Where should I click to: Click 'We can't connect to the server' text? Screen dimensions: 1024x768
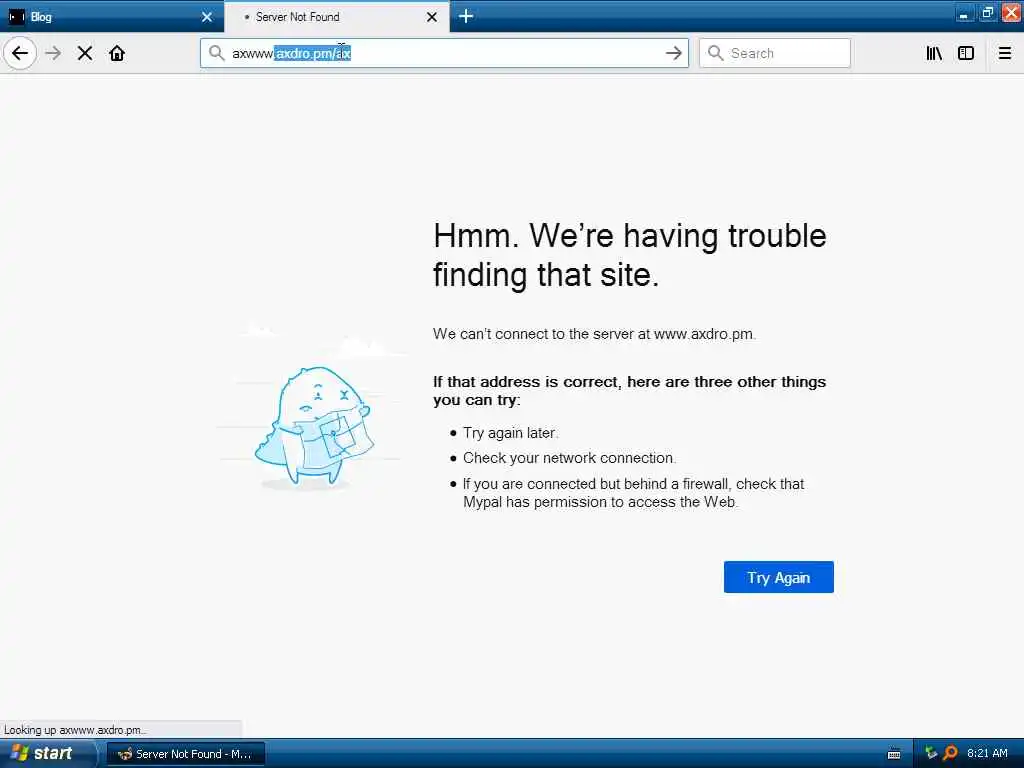coord(594,334)
